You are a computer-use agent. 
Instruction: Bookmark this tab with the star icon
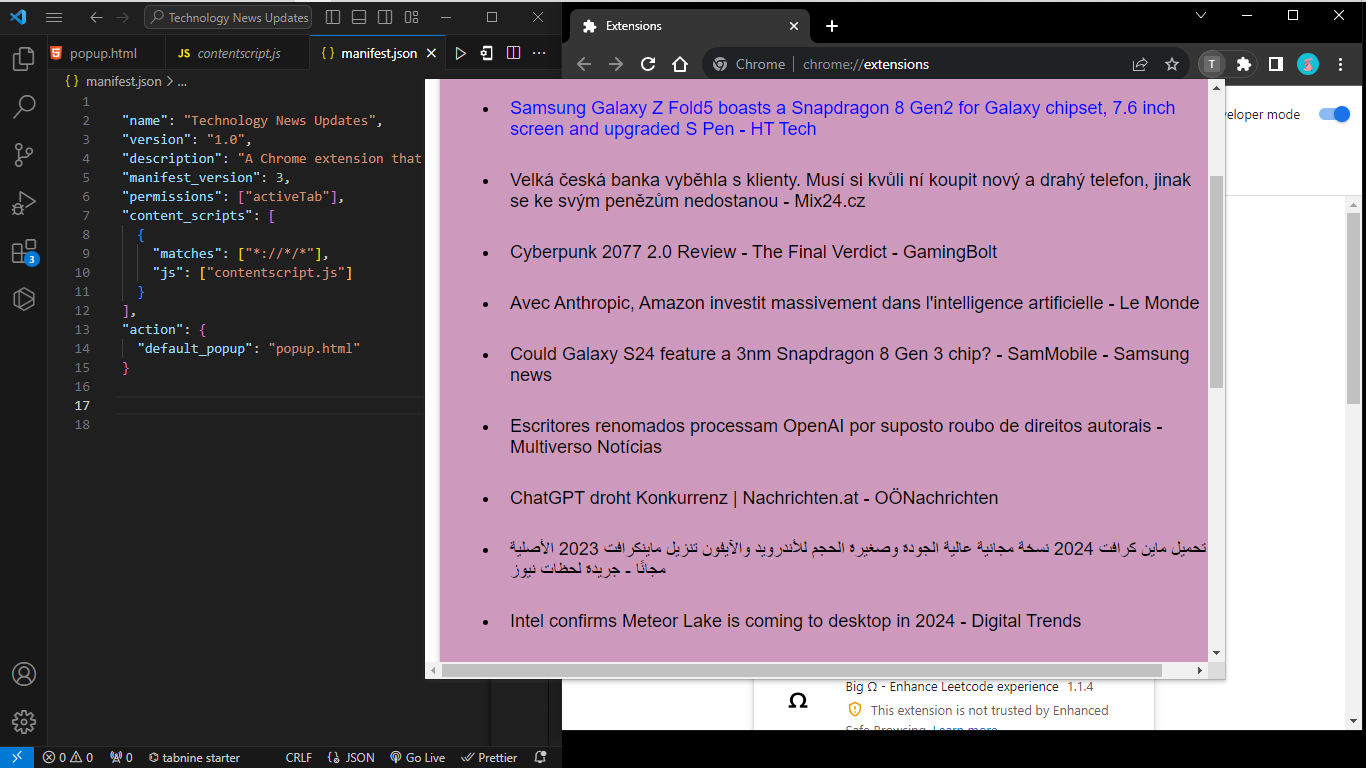coord(1172,64)
